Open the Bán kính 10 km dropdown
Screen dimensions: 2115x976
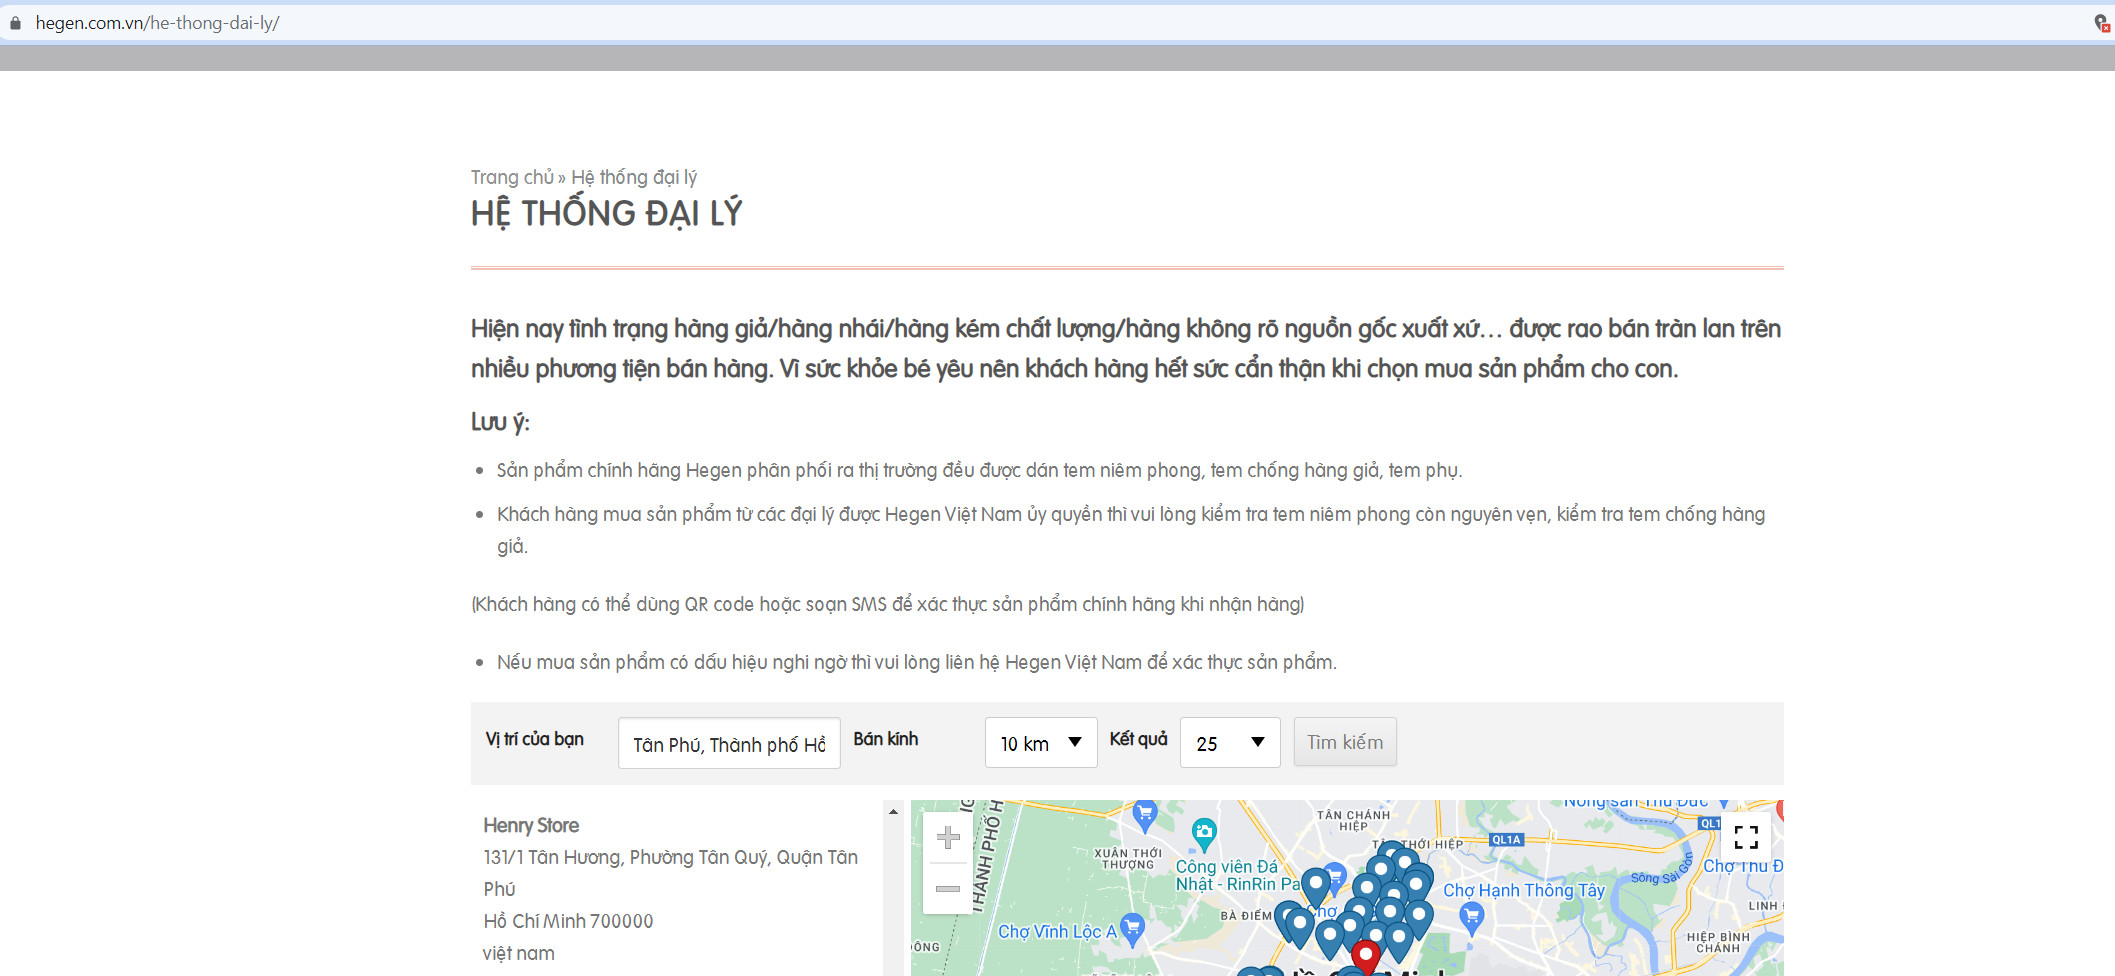pyautogui.click(x=1041, y=743)
